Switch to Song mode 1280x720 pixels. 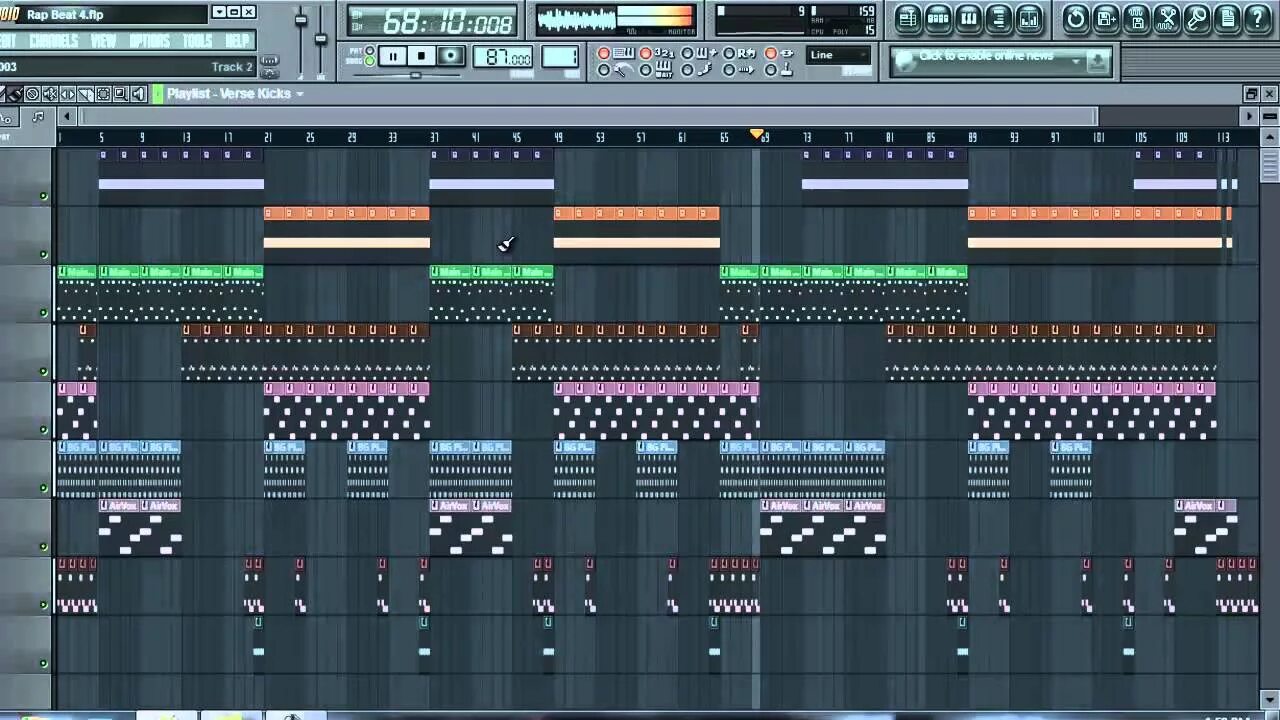(370, 62)
